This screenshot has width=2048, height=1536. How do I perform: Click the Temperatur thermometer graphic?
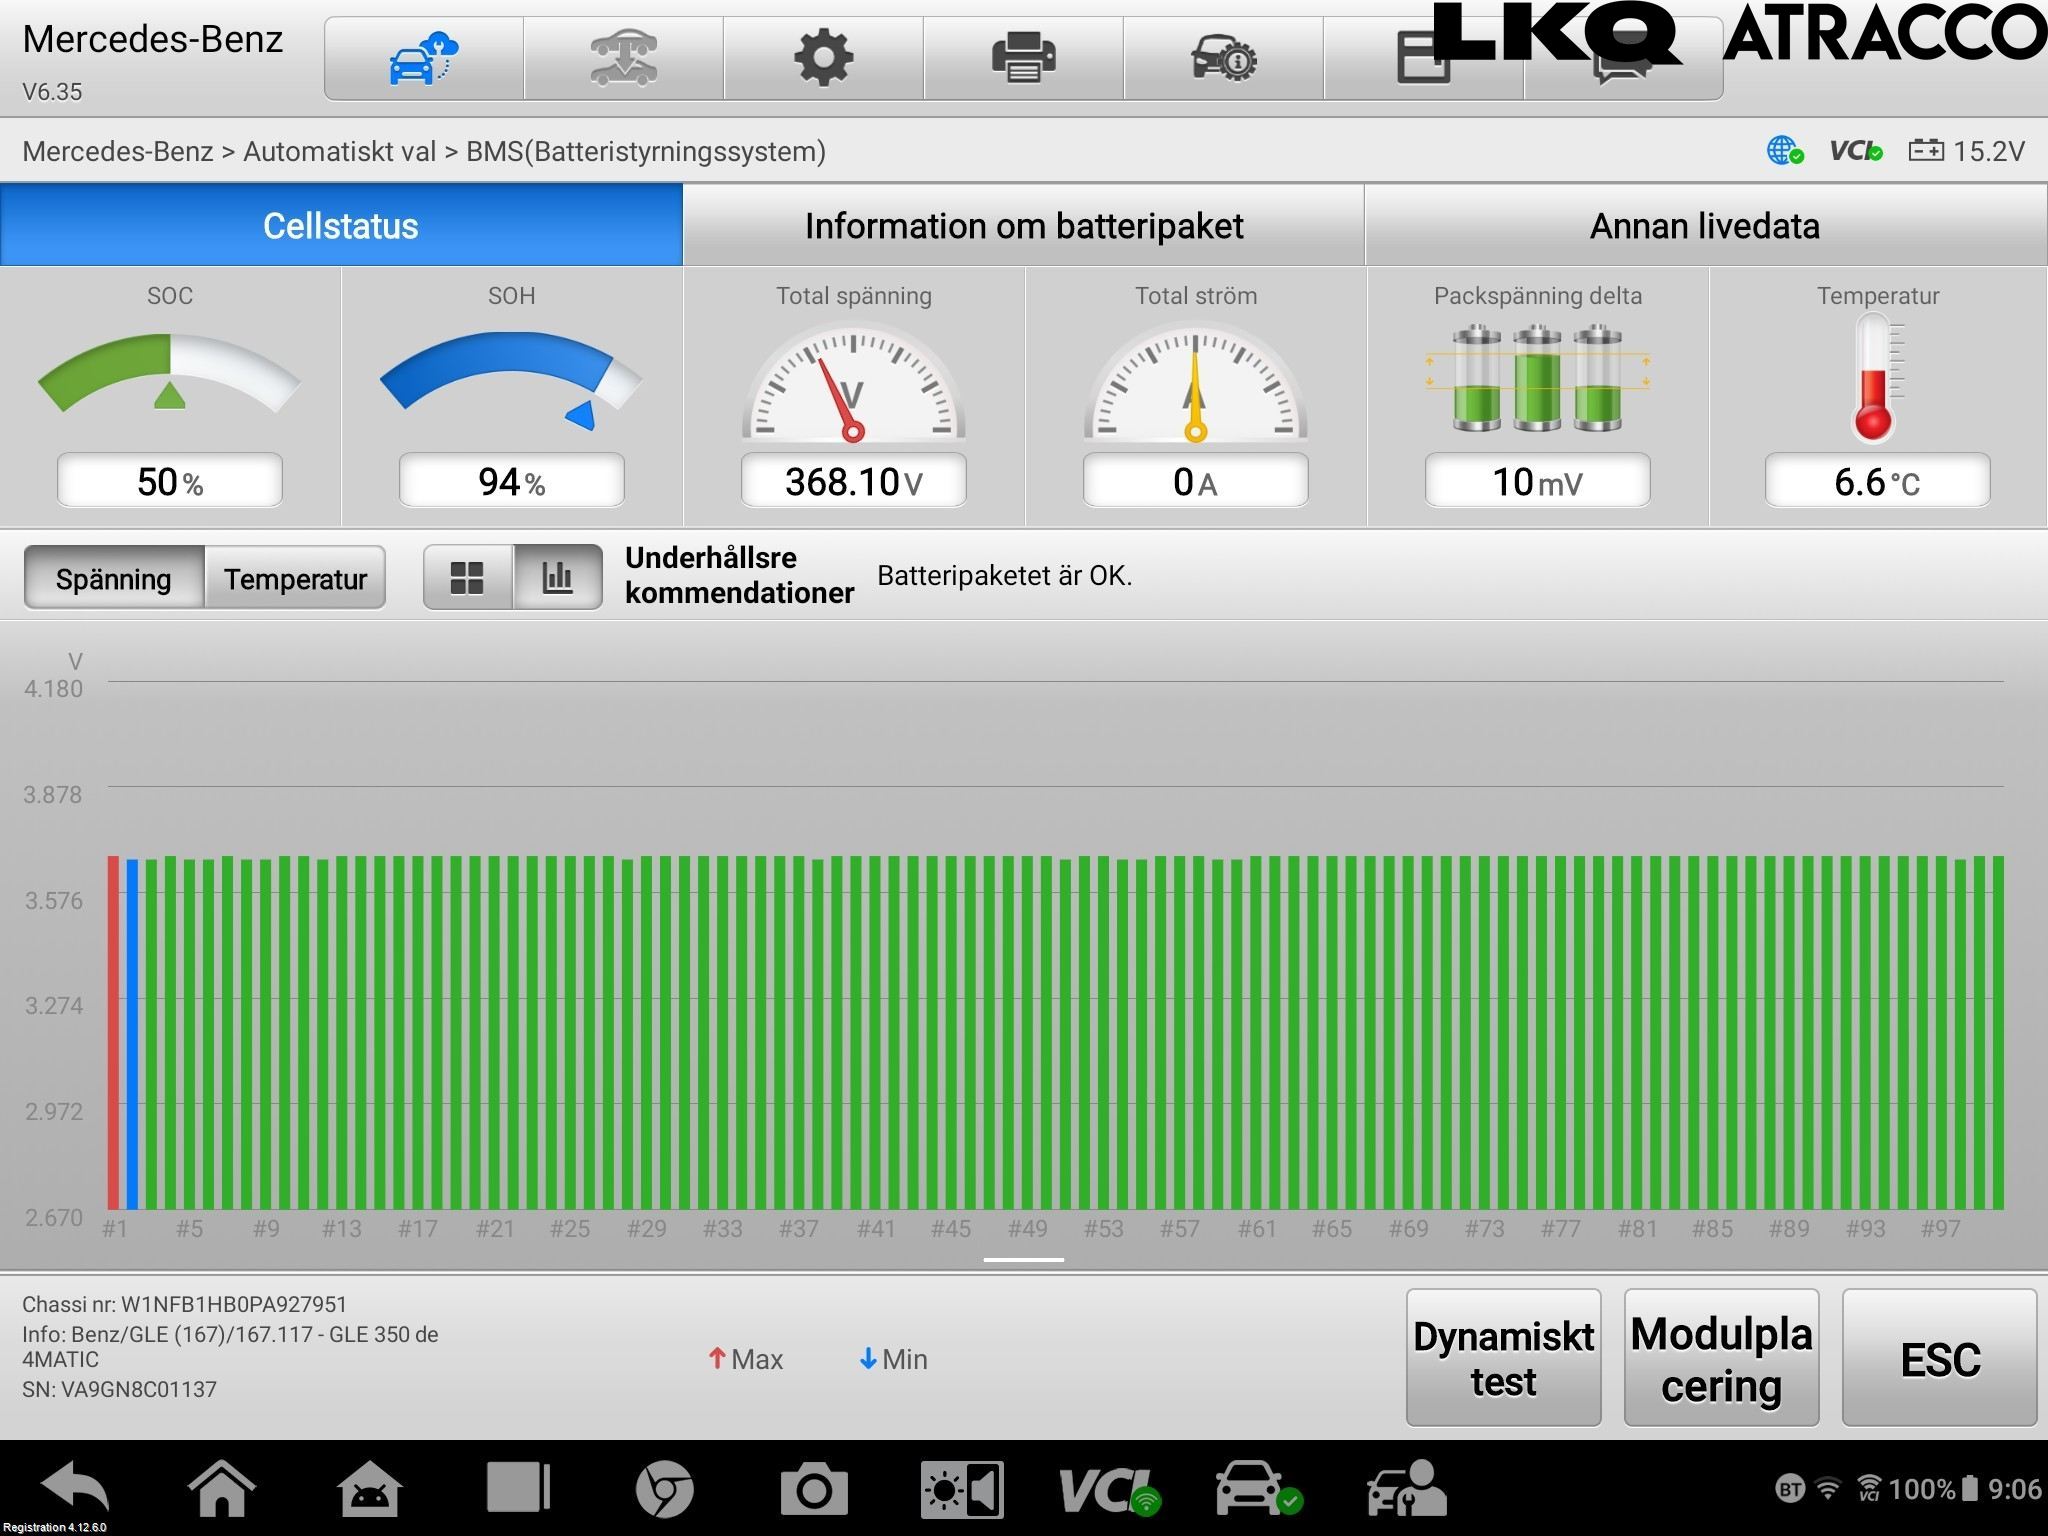coord(1876,378)
